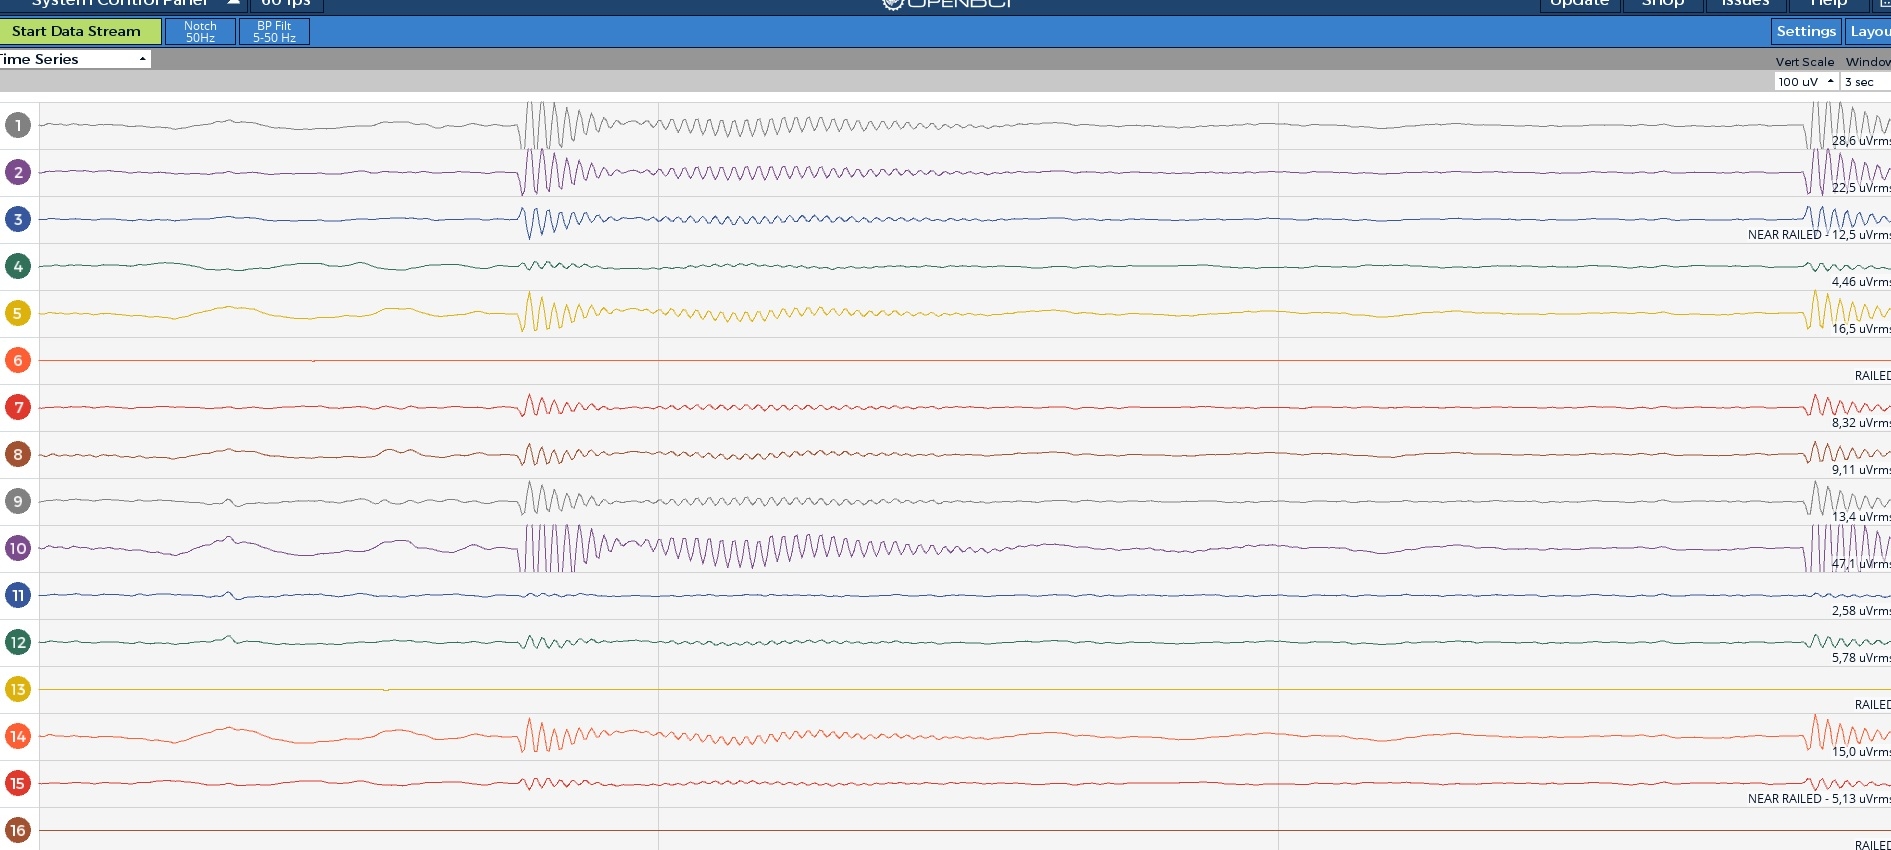Toggle channel 3

17,219
